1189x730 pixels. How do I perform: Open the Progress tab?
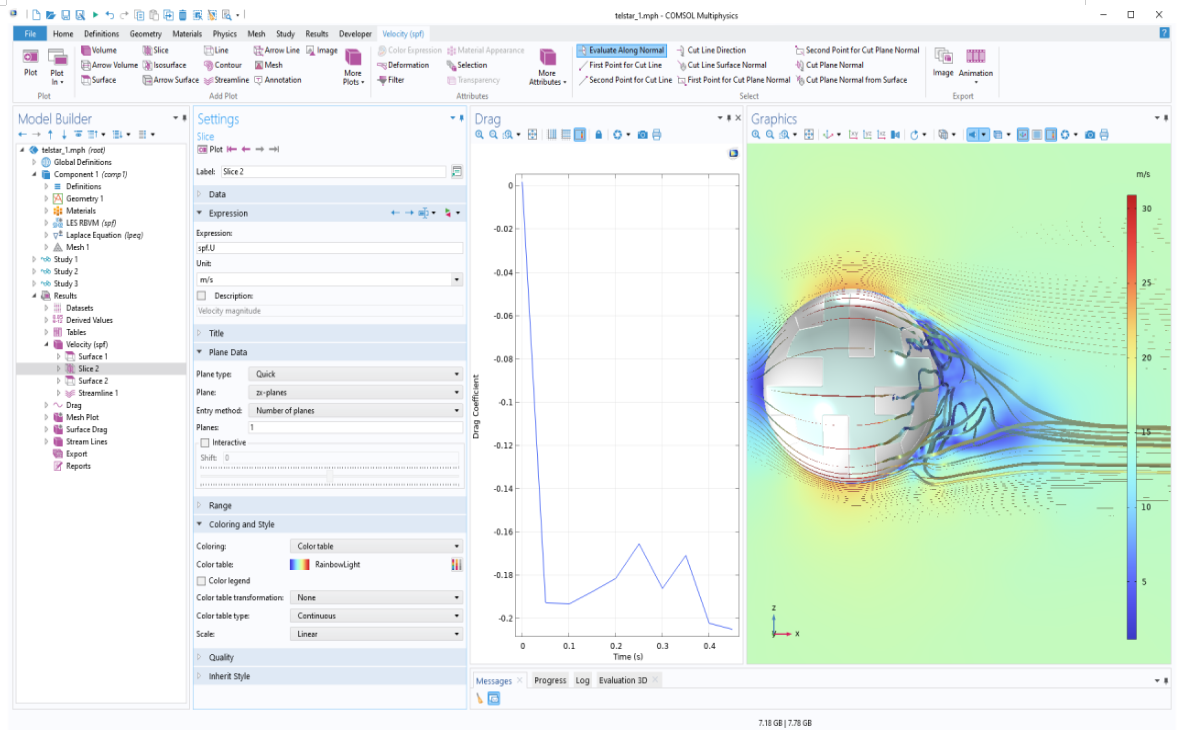pyautogui.click(x=550, y=681)
